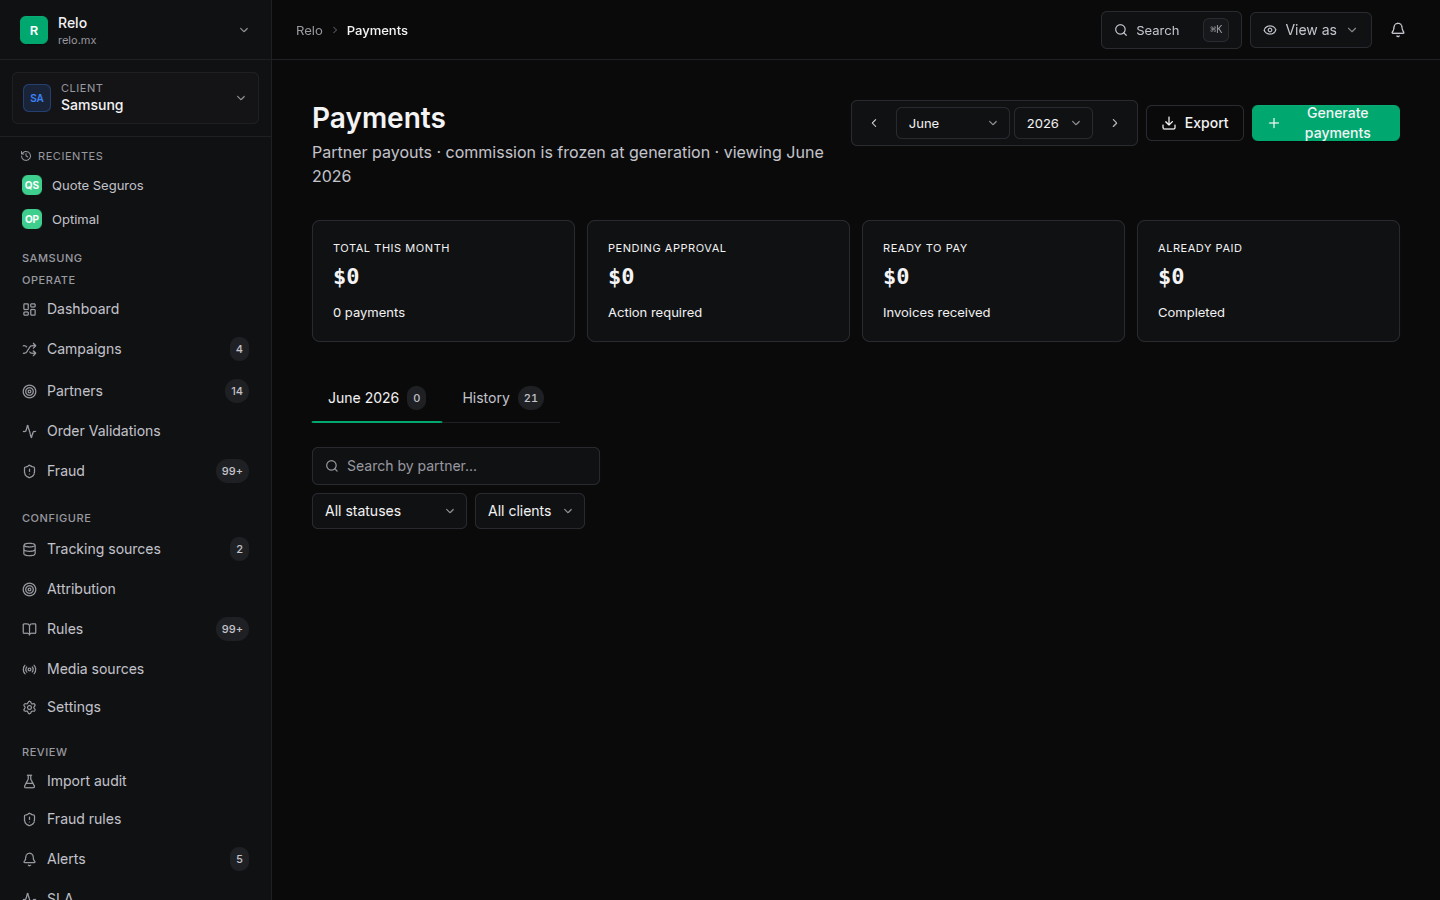Open the global Search box
Image resolution: width=1440 pixels, height=900 pixels.
tap(1171, 30)
